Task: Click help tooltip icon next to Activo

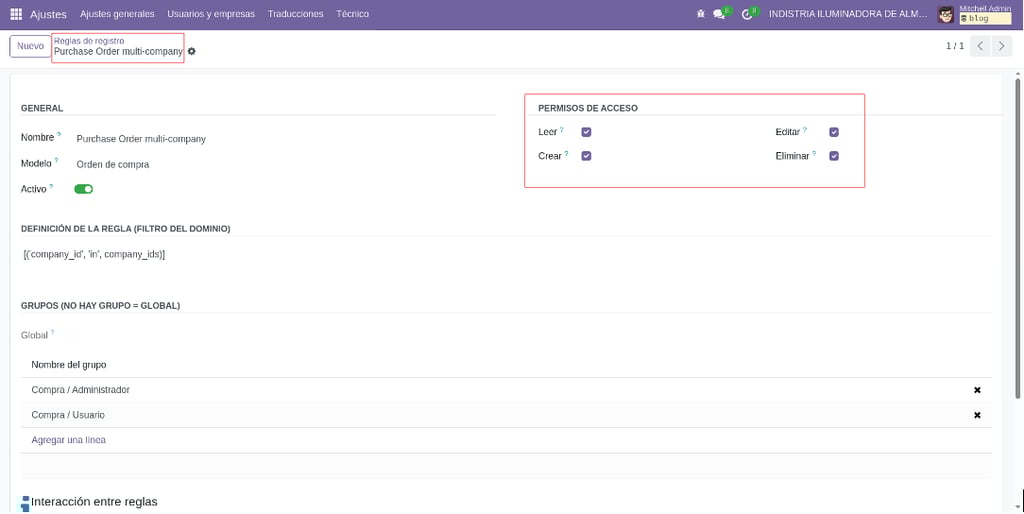Action: click(x=51, y=186)
